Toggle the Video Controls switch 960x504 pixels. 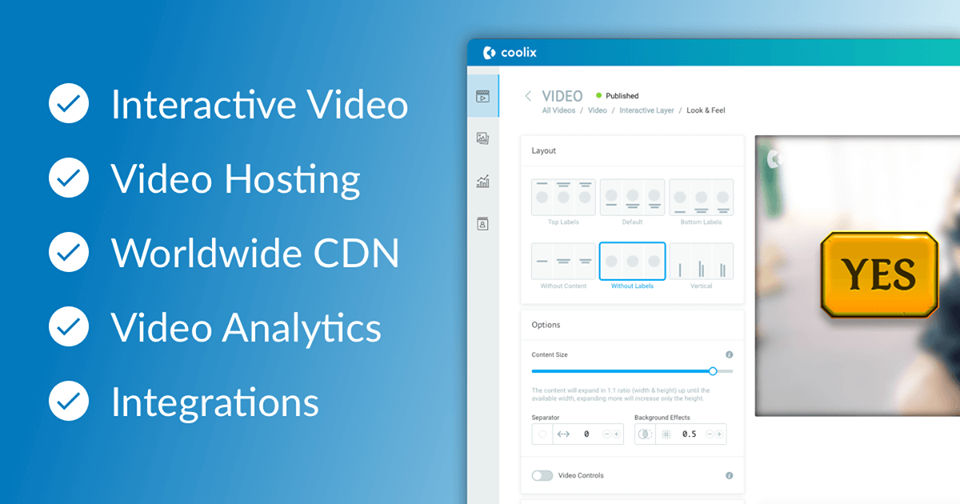[x=542, y=475]
